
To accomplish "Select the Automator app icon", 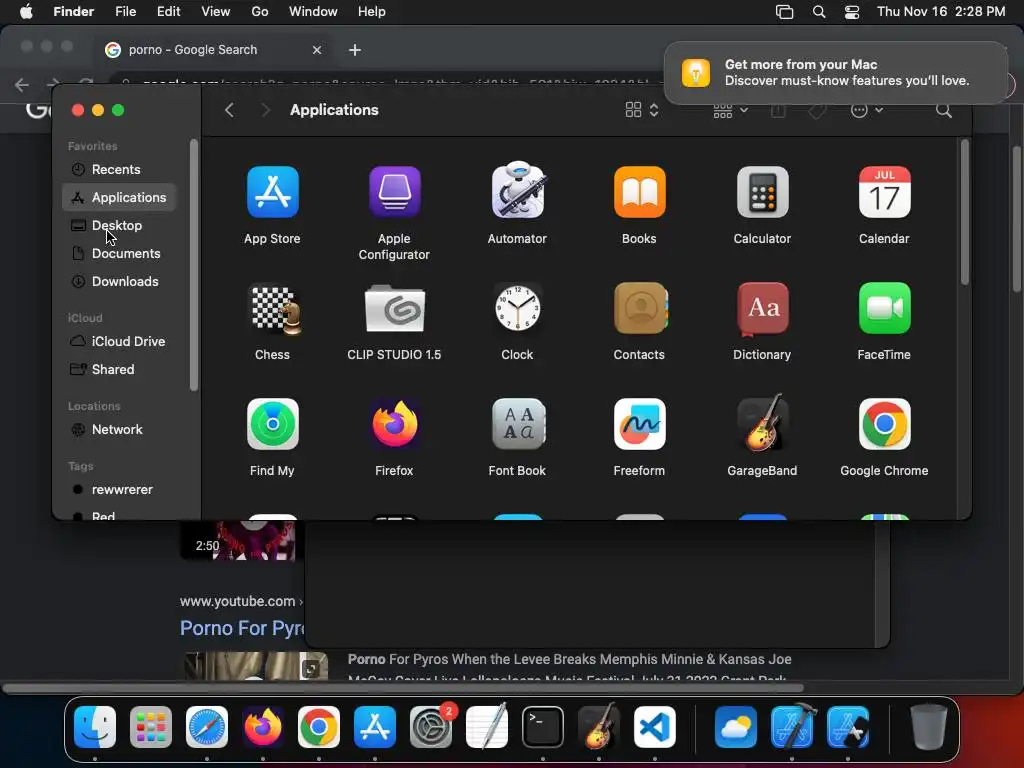I will (x=517, y=191).
